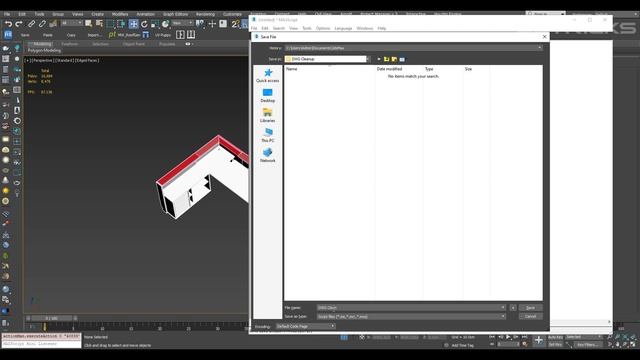The width and height of the screenshot is (640, 360).
Task: Expand the File name dropdown arrow
Action: tap(503, 307)
